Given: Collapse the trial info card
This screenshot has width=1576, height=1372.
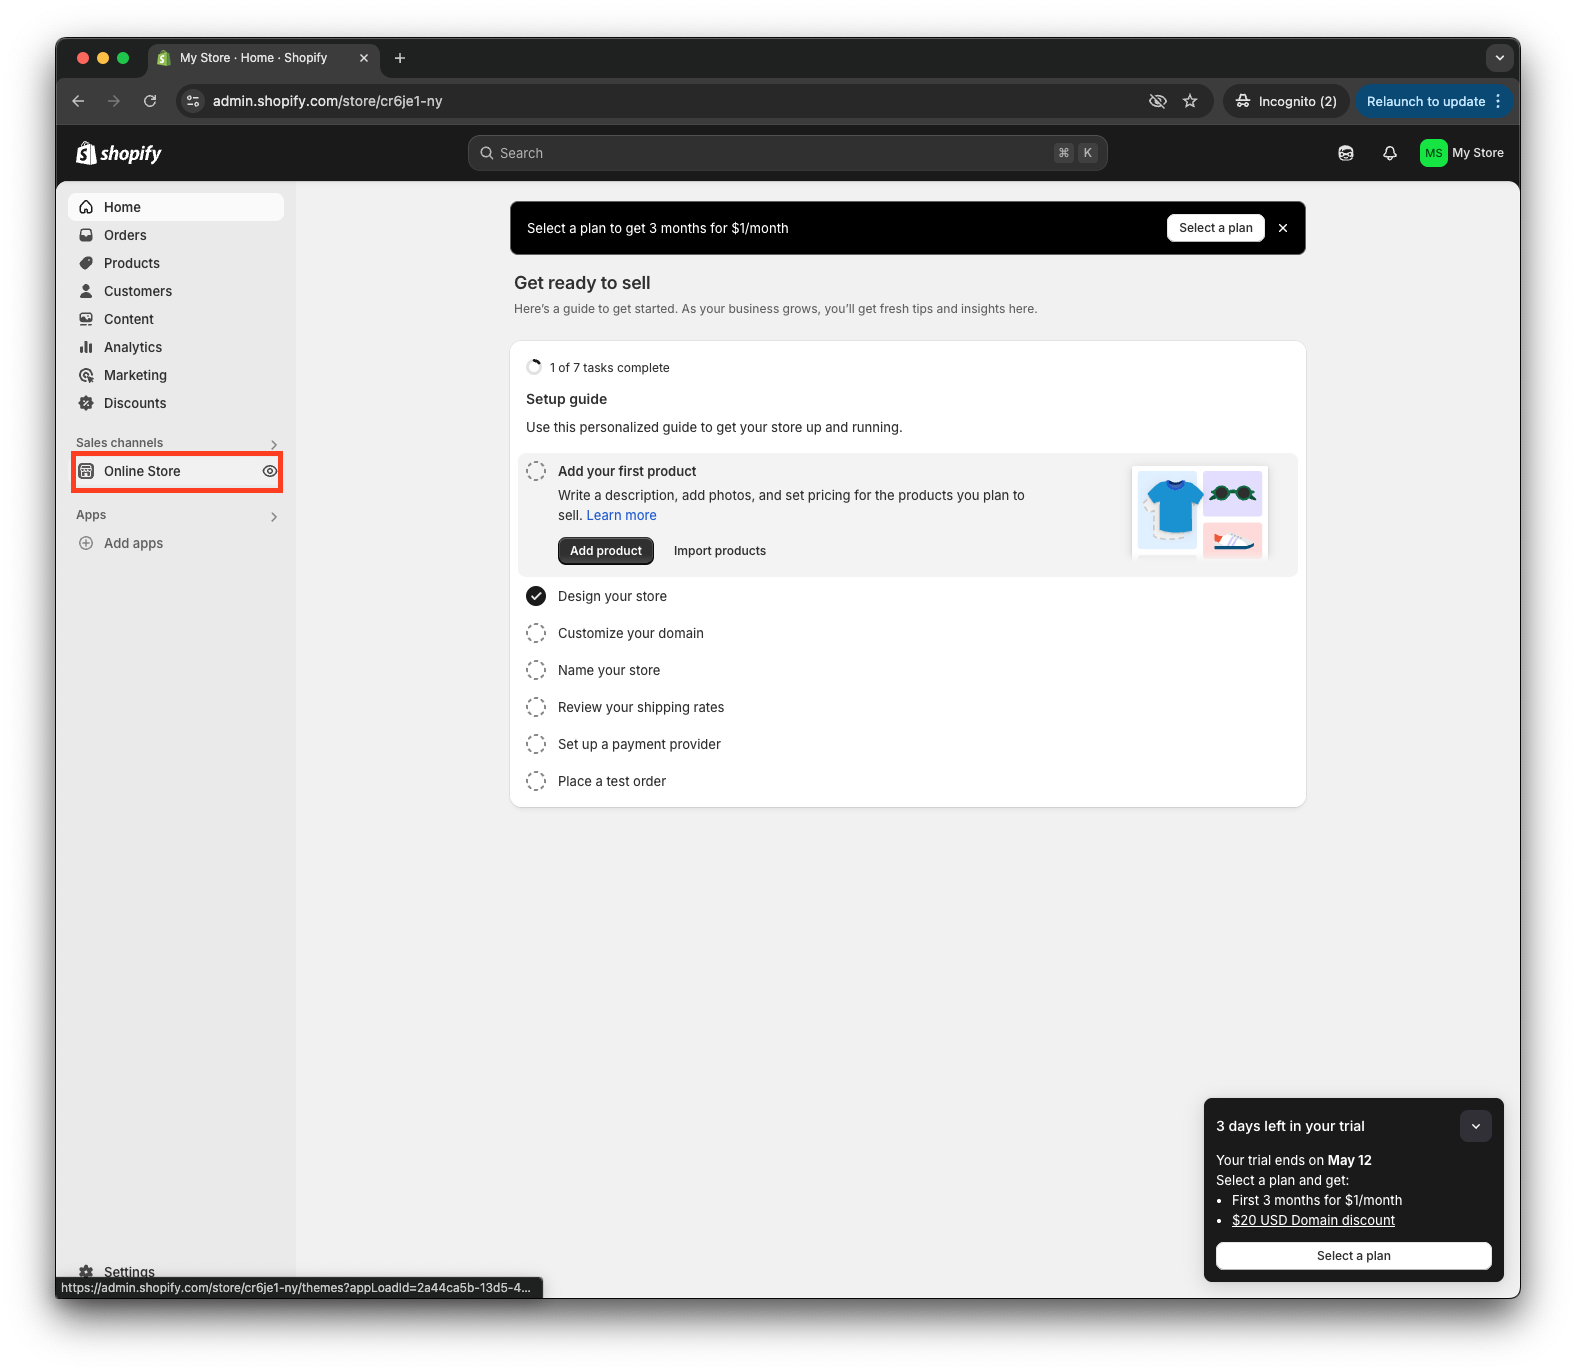Looking at the screenshot, I should pyautogui.click(x=1475, y=1126).
